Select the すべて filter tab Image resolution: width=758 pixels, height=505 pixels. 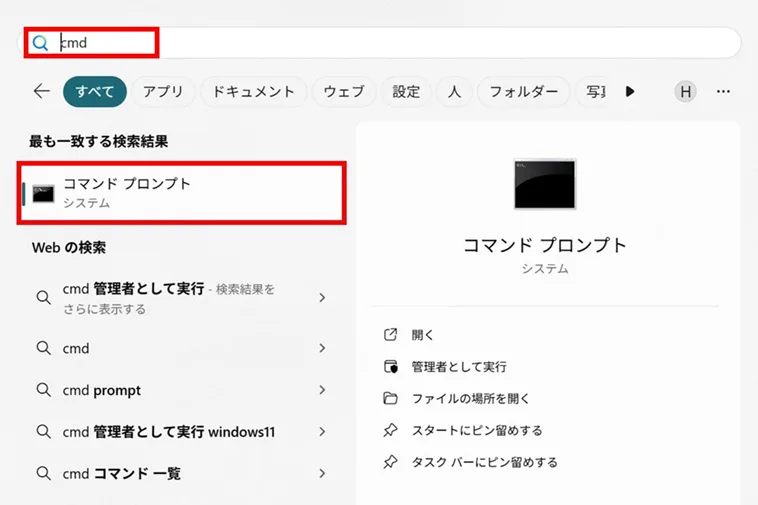94,91
